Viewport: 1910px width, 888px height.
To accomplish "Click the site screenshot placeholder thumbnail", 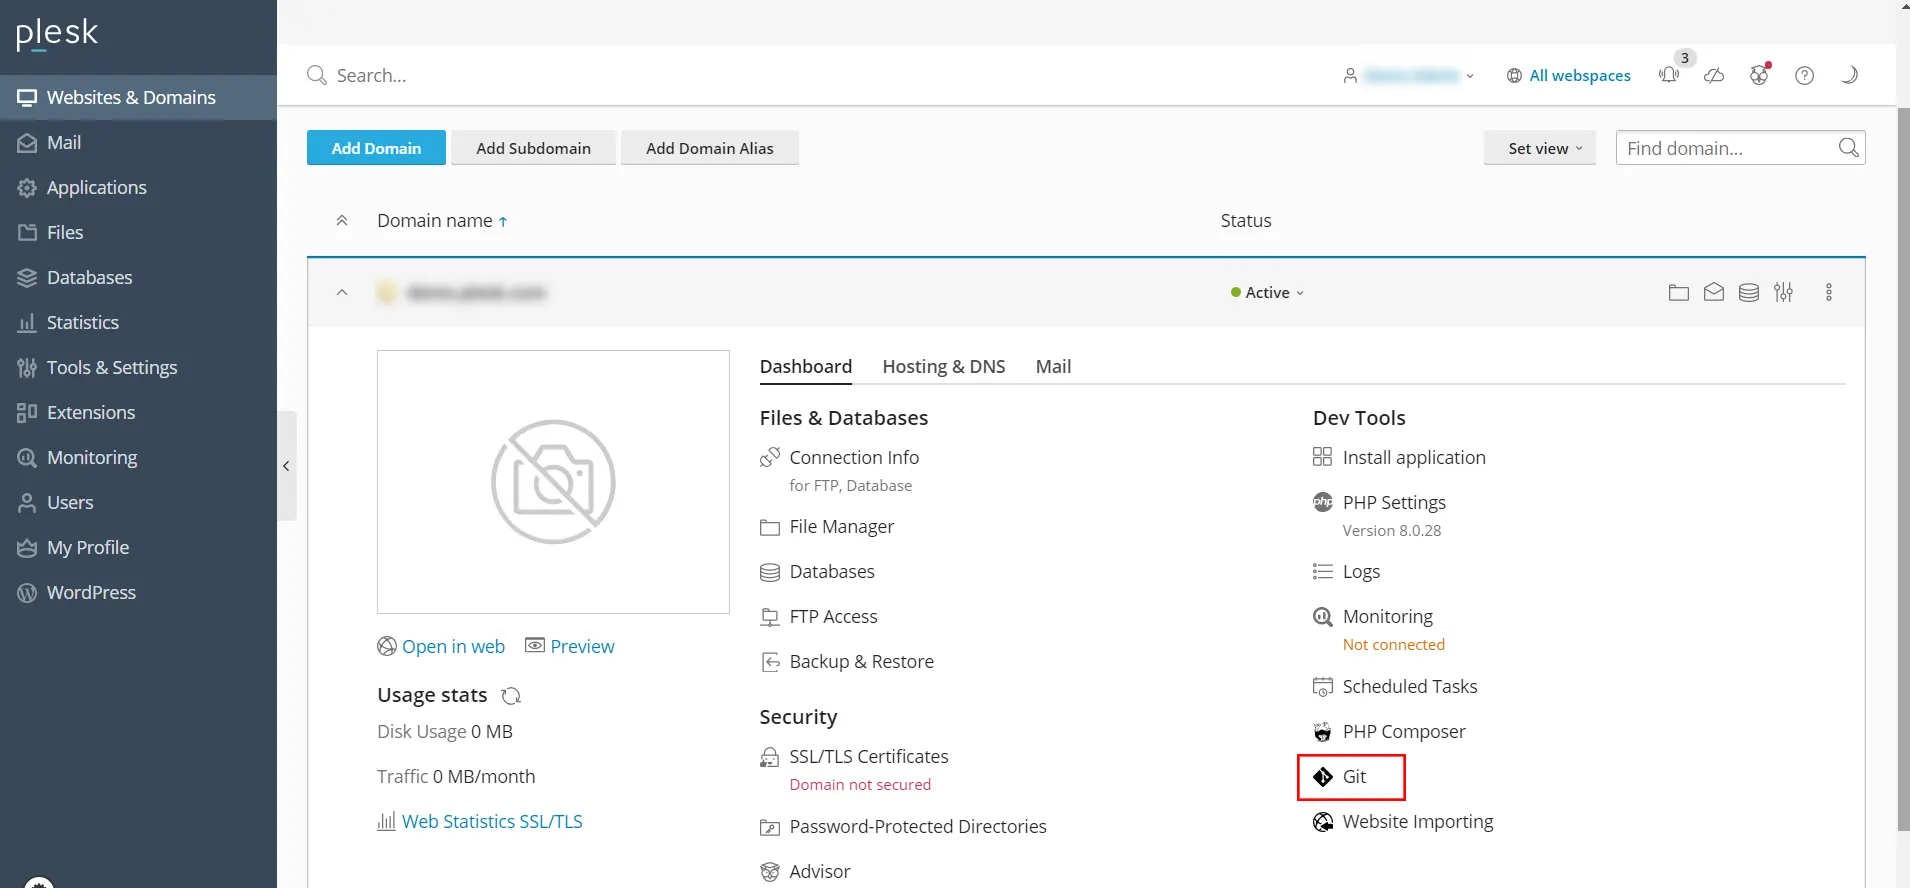I will pyautogui.click(x=553, y=482).
